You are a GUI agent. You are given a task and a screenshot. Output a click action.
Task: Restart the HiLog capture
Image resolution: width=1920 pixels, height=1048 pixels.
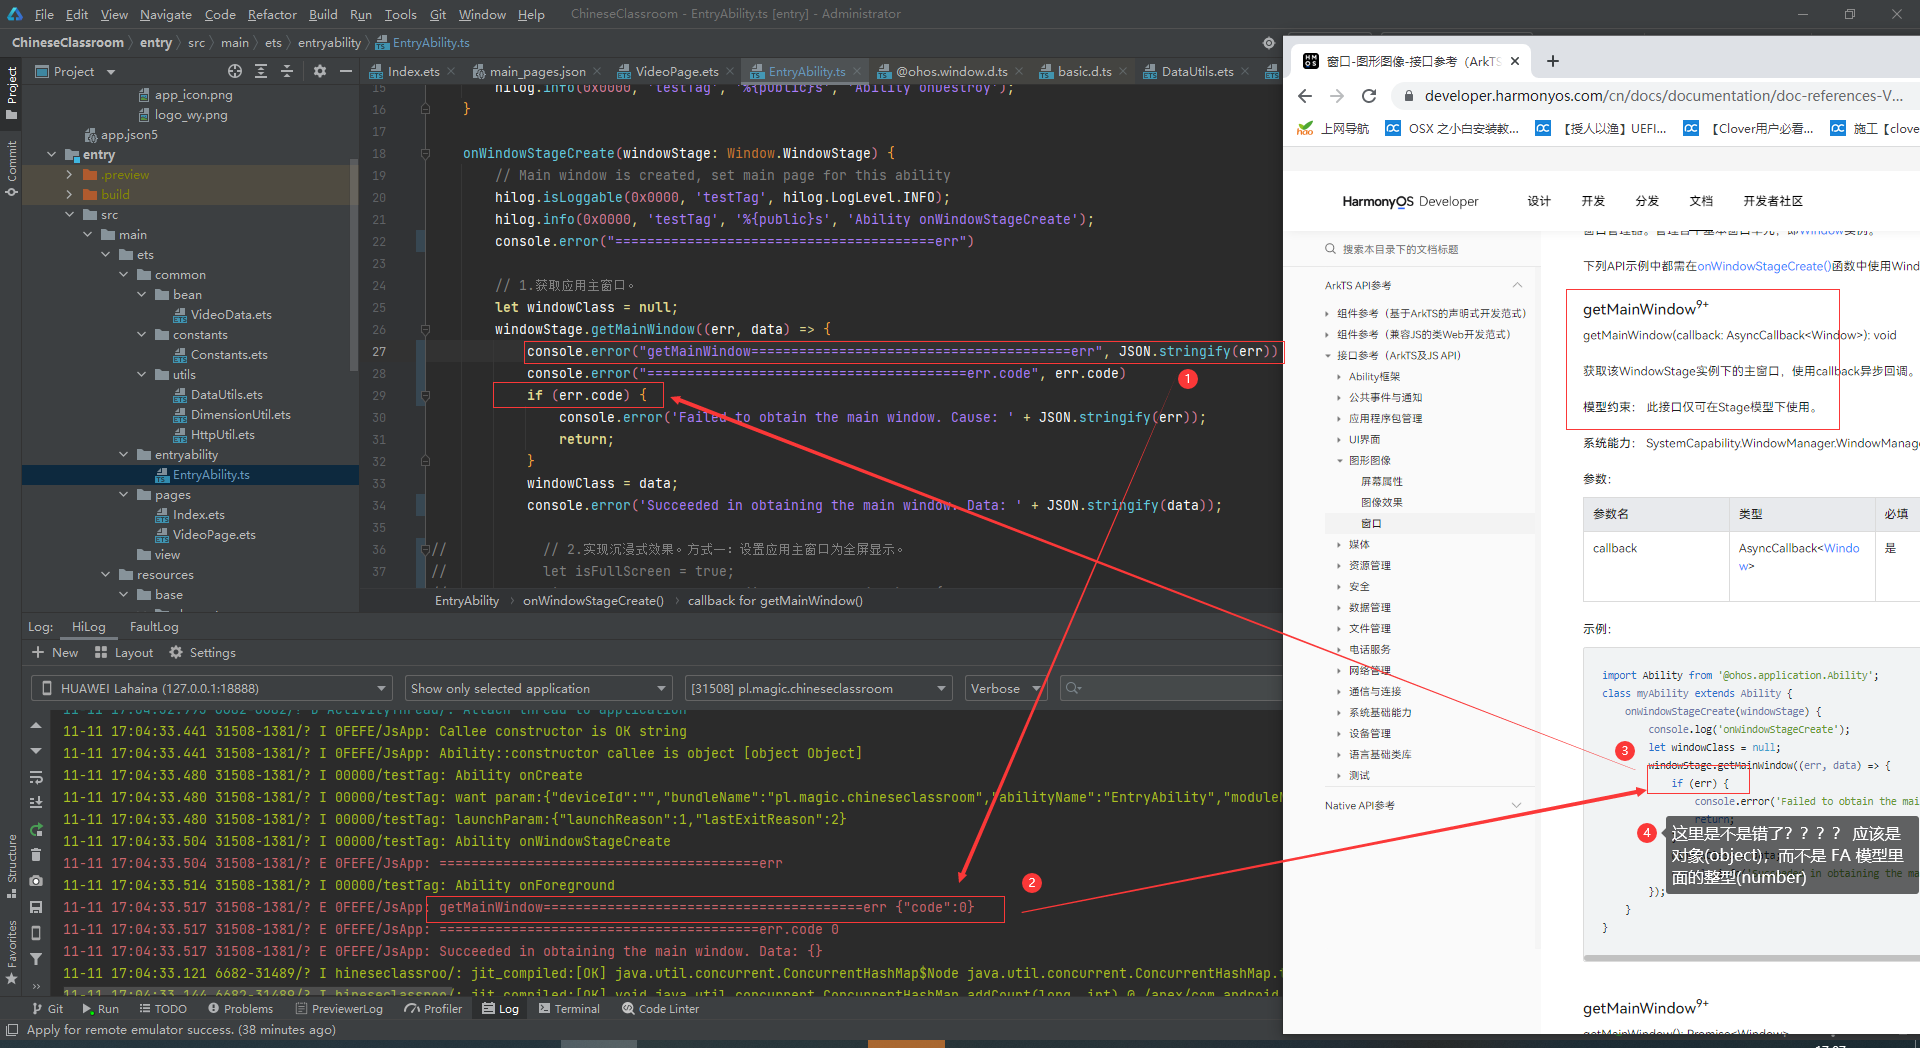(x=36, y=829)
